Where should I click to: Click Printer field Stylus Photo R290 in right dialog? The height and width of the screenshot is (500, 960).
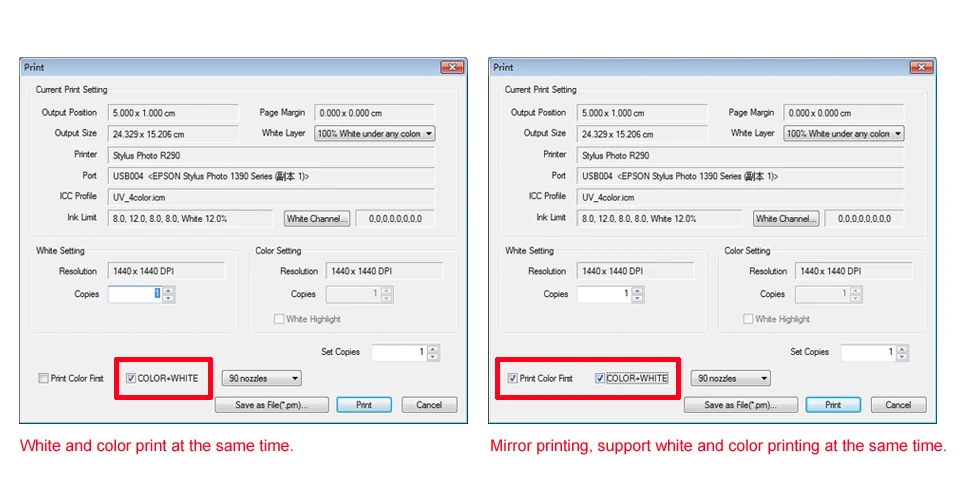(740, 155)
